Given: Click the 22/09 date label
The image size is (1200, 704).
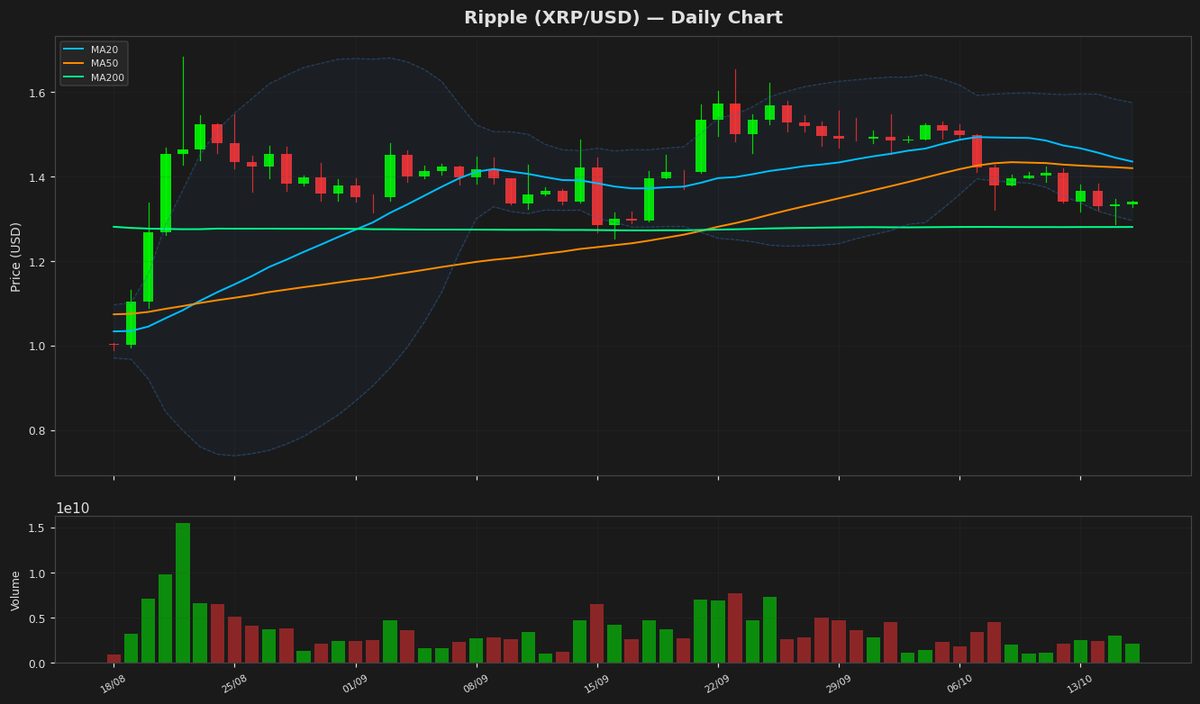Looking at the screenshot, I should (x=718, y=686).
